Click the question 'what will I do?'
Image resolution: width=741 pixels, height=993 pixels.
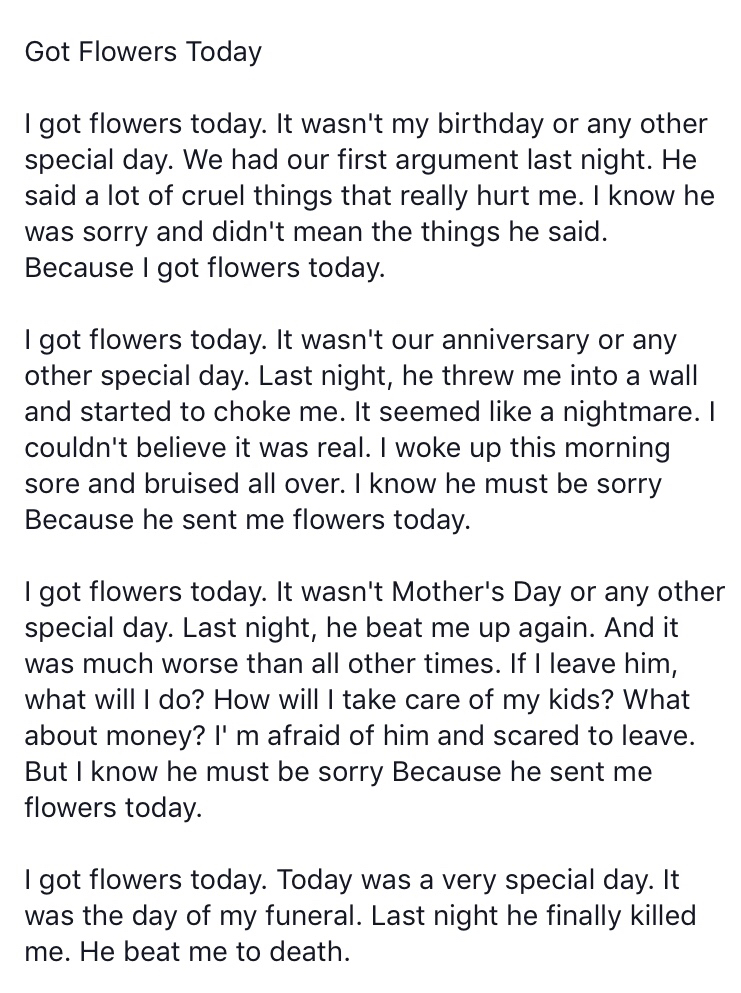click(x=115, y=700)
